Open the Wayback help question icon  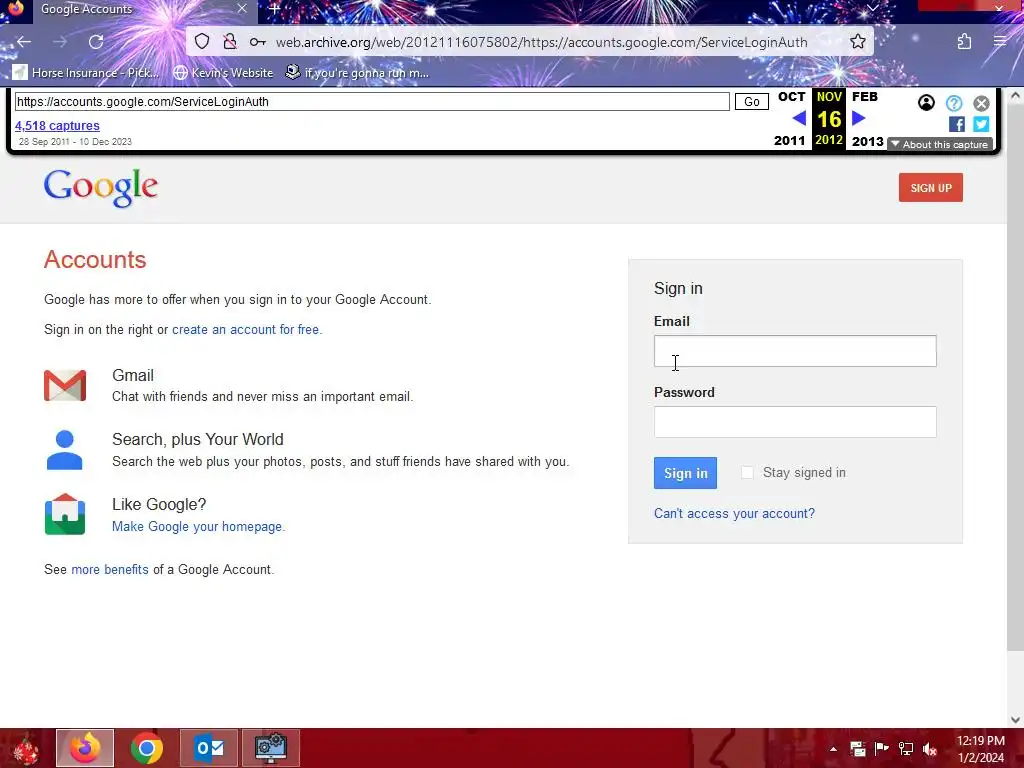[954, 103]
